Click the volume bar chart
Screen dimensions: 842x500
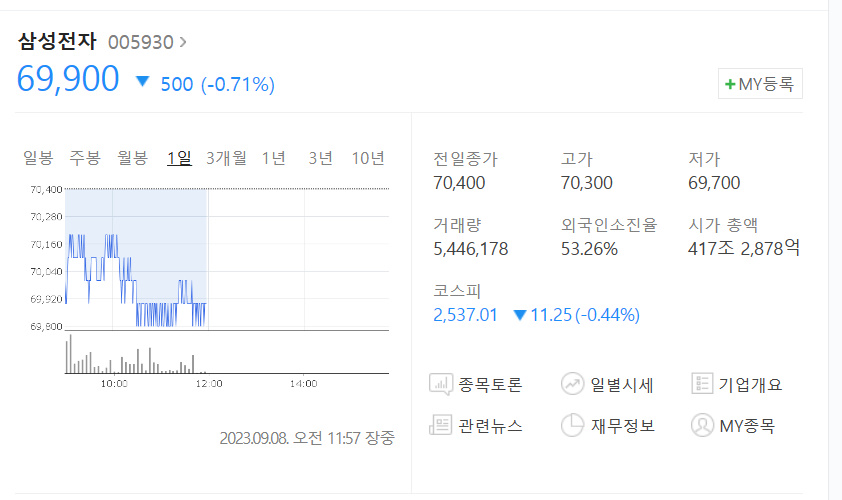click(x=227, y=353)
